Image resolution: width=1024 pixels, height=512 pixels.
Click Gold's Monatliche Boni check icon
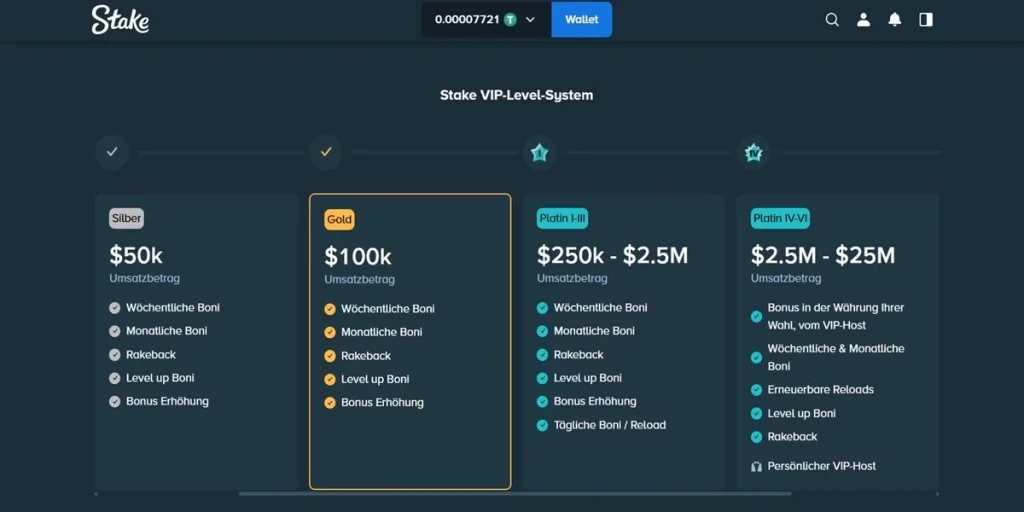[330, 332]
